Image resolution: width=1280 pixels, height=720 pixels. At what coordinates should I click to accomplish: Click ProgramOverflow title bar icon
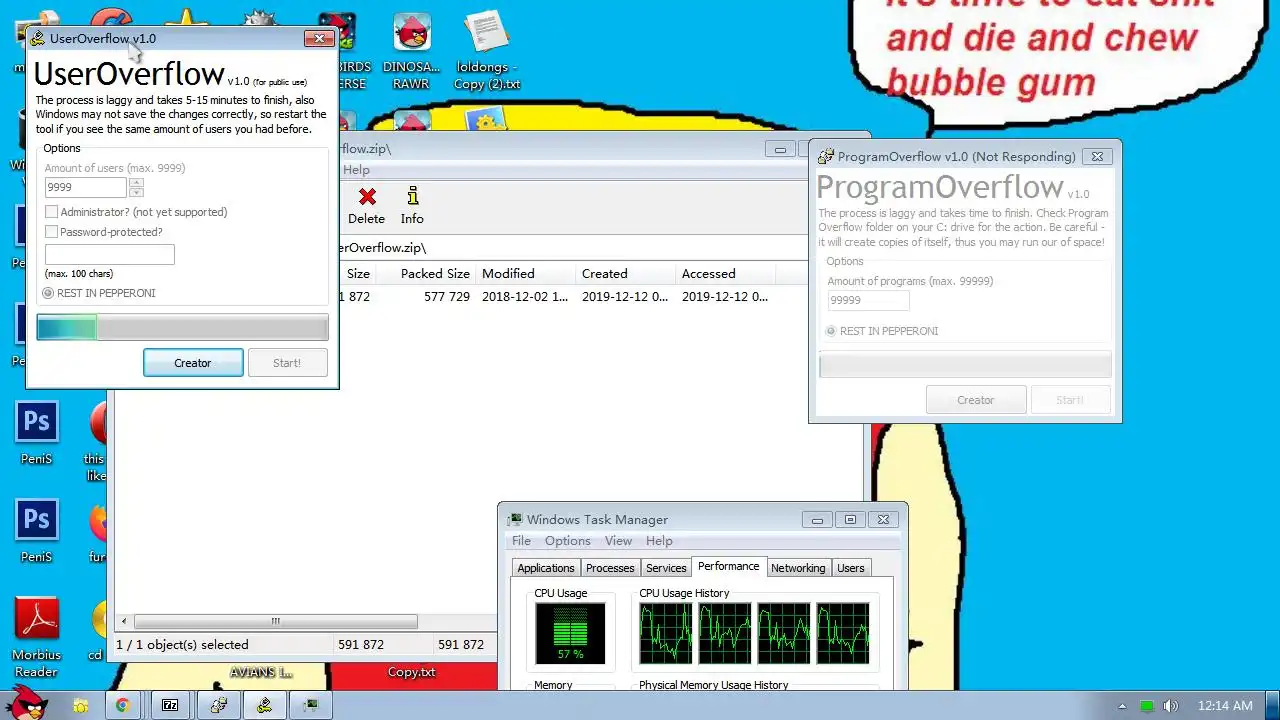click(826, 156)
